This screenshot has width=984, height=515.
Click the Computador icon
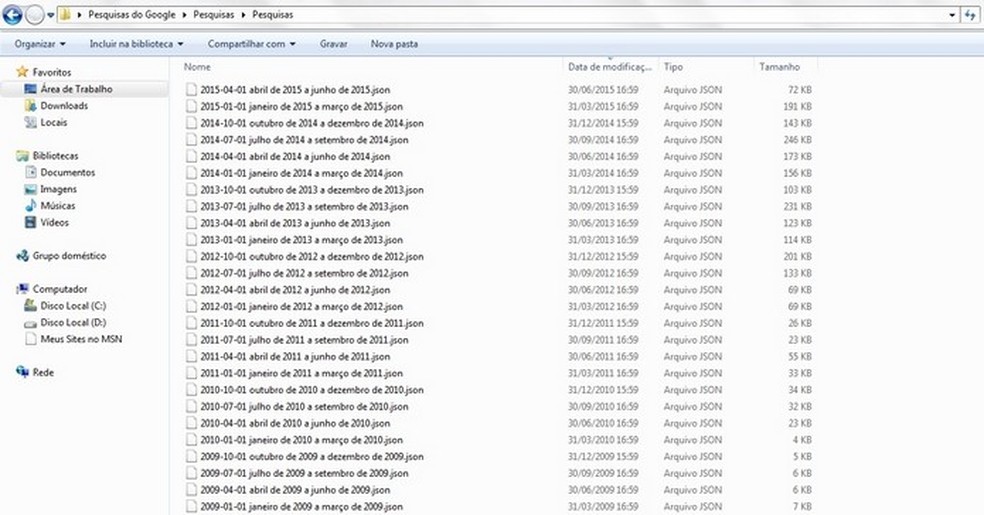pyautogui.click(x=23, y=289)
